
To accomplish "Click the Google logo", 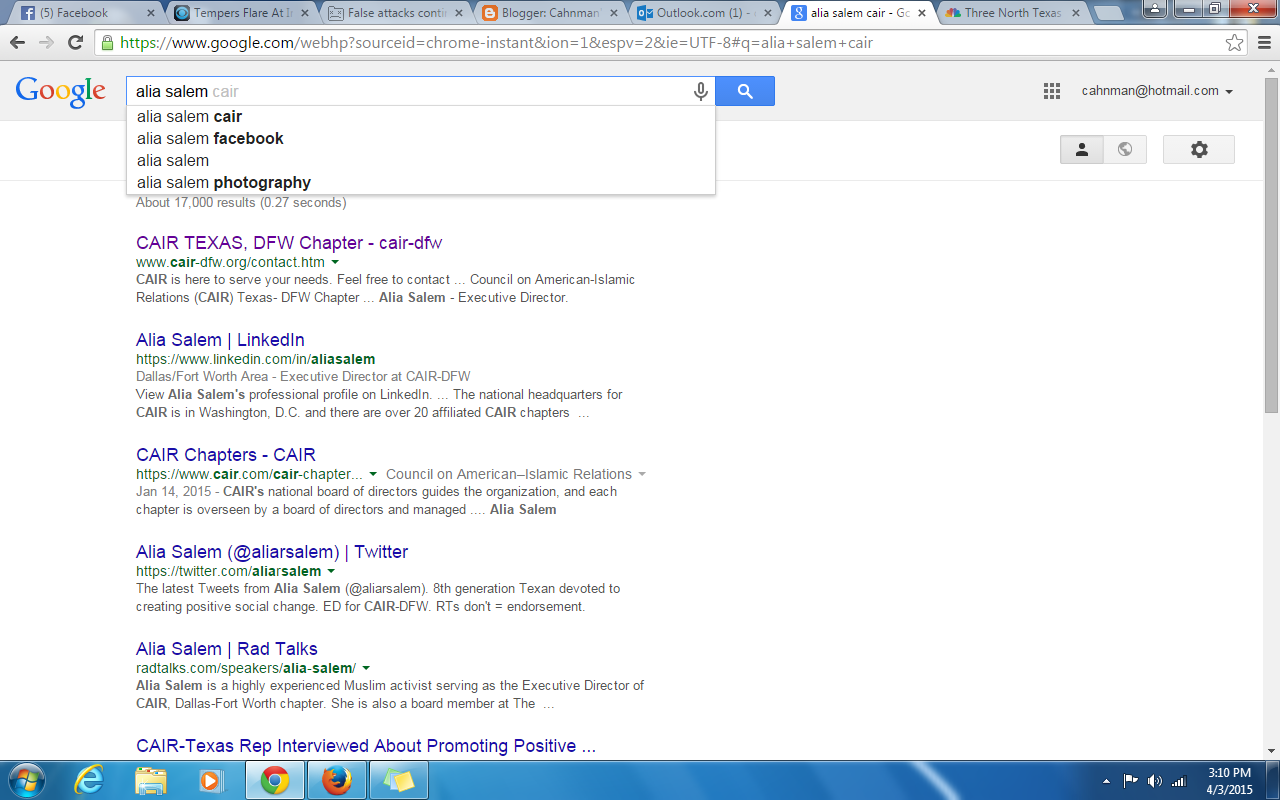I will tap(60, 91).
